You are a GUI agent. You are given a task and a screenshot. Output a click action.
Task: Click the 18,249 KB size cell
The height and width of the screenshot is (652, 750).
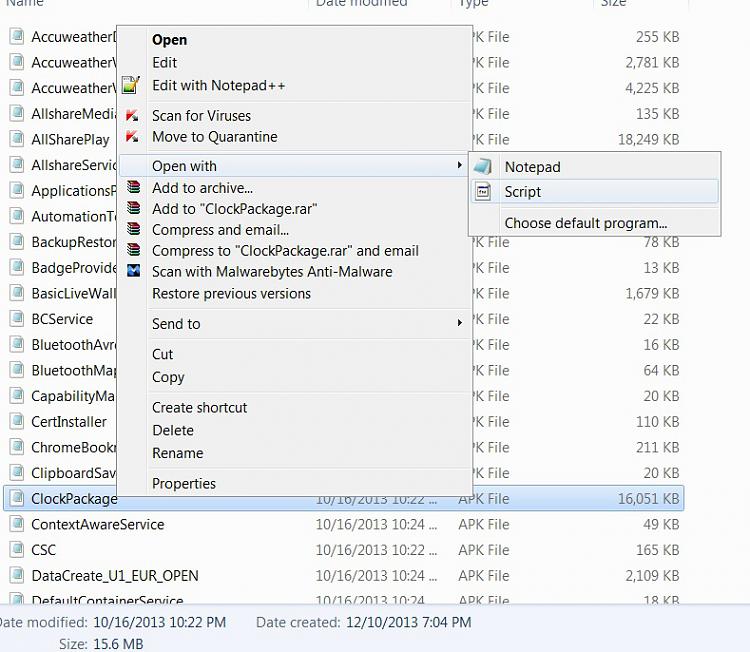click(649, 140)
